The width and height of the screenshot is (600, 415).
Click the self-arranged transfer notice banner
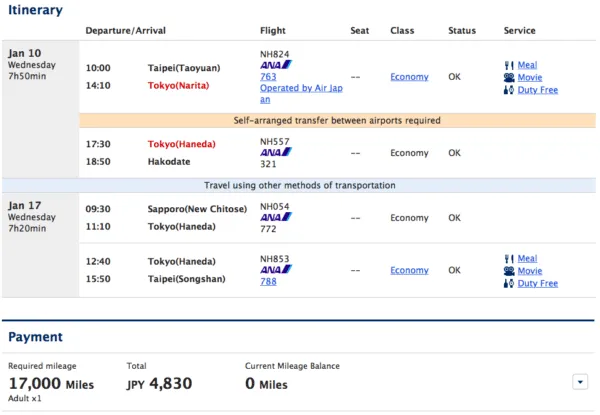(337, 120)
